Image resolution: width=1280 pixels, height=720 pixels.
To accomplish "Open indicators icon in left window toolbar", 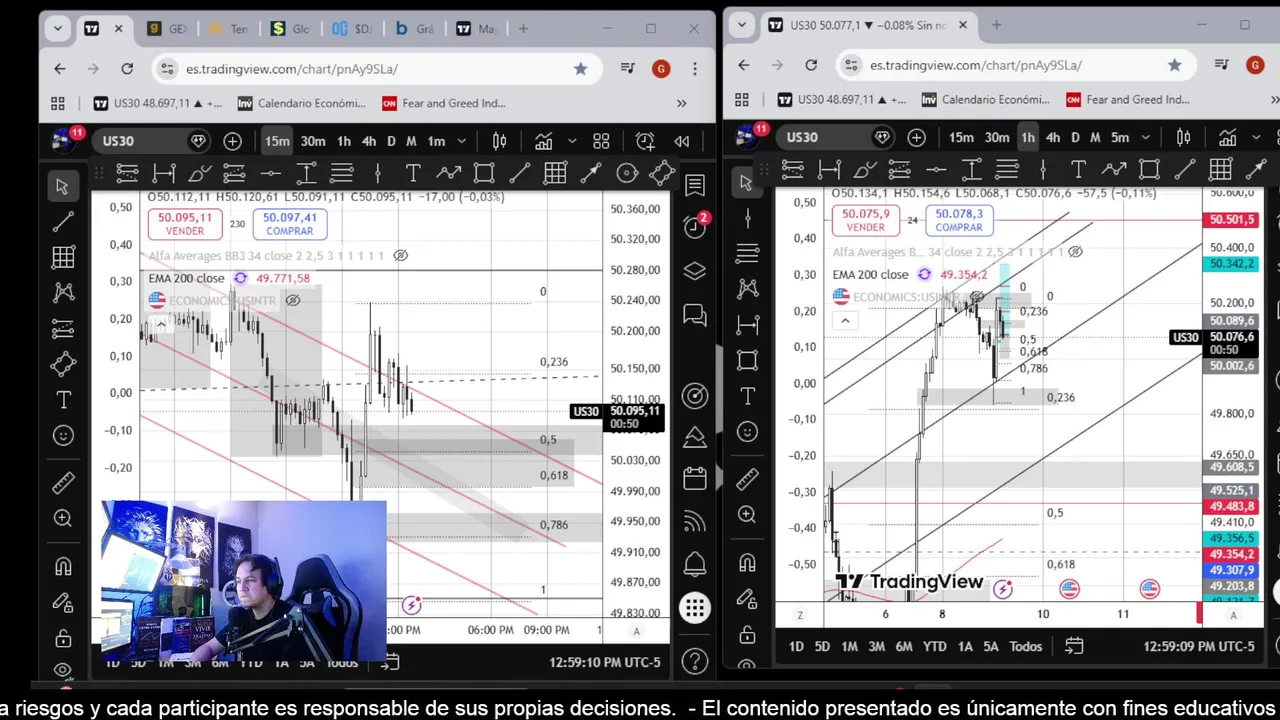I will 543,141.
